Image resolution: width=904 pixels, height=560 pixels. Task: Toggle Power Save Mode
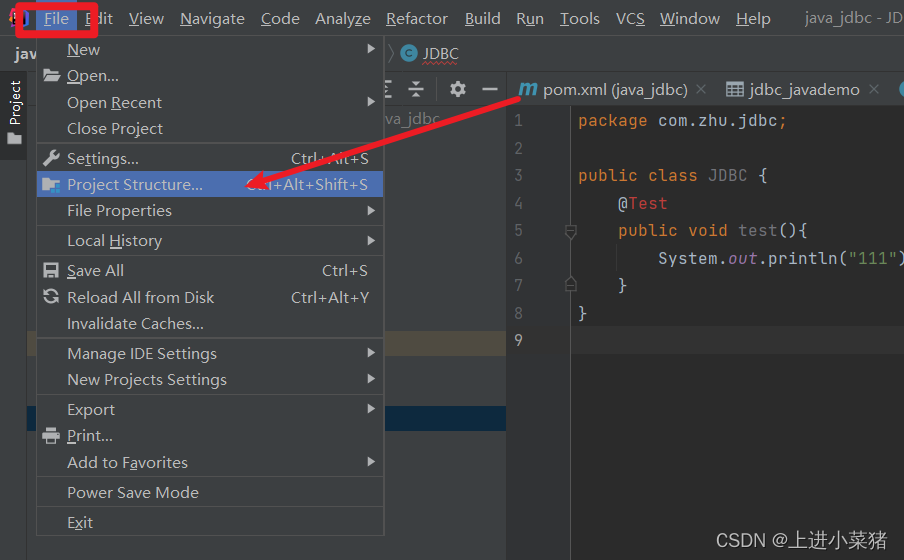click(x=210, y=492)
